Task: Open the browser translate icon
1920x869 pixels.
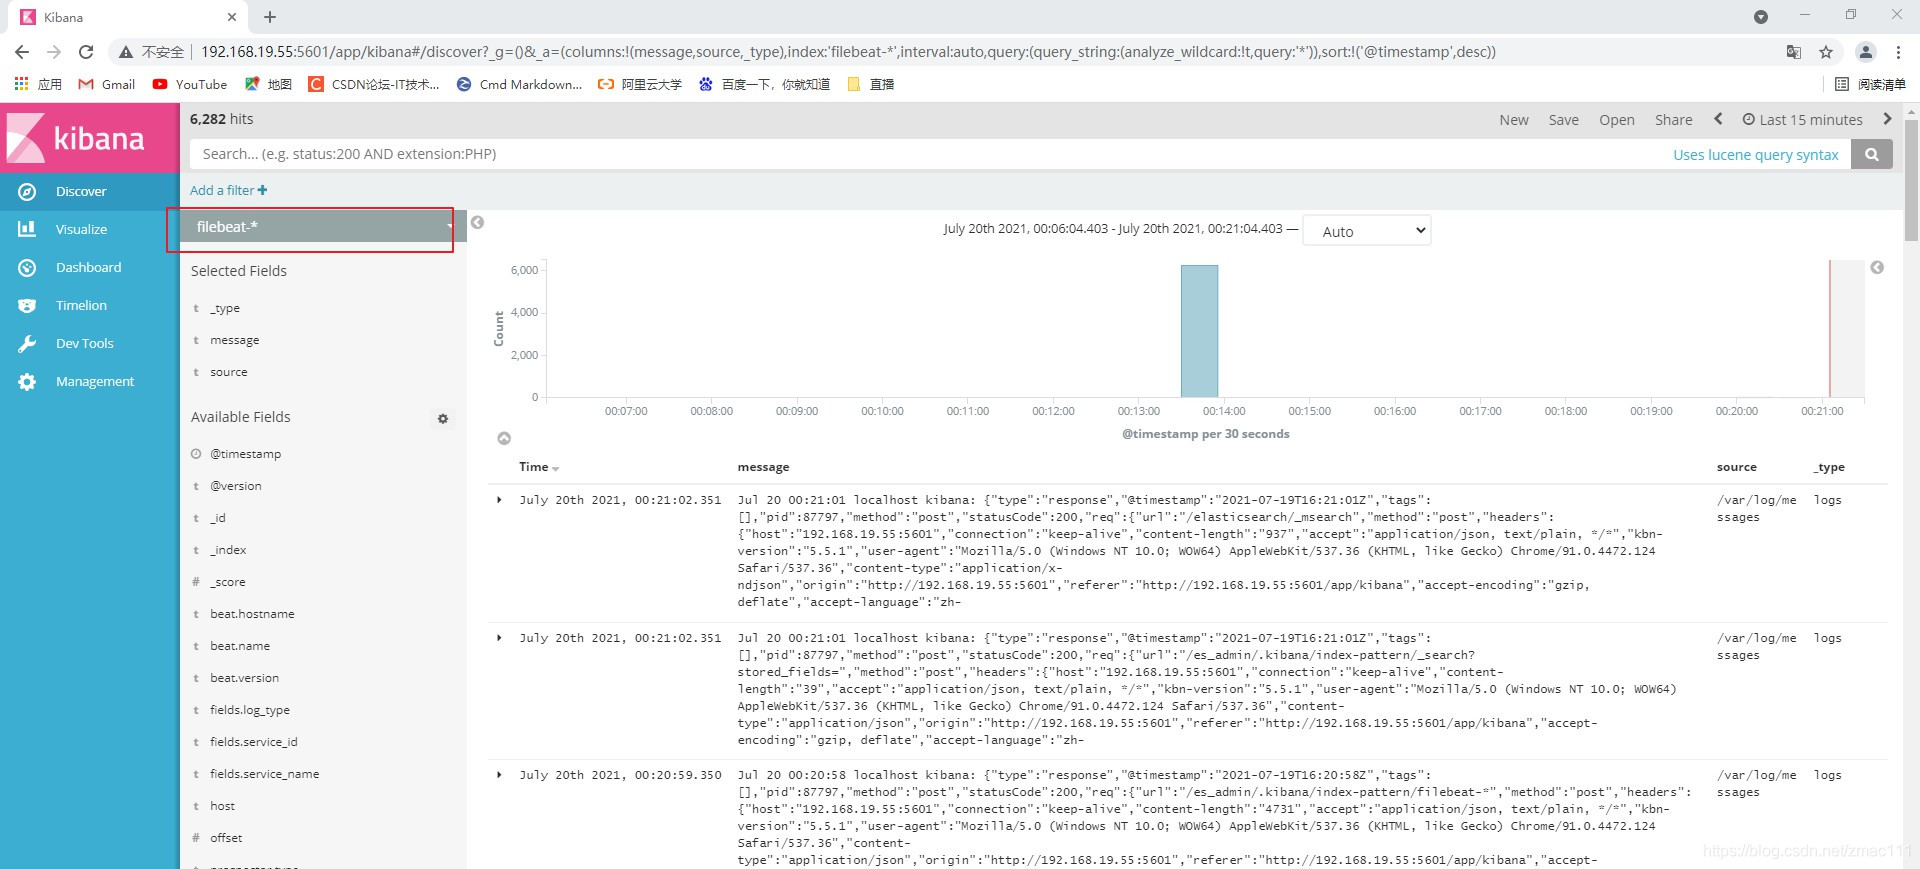Action: (1794, 52)
